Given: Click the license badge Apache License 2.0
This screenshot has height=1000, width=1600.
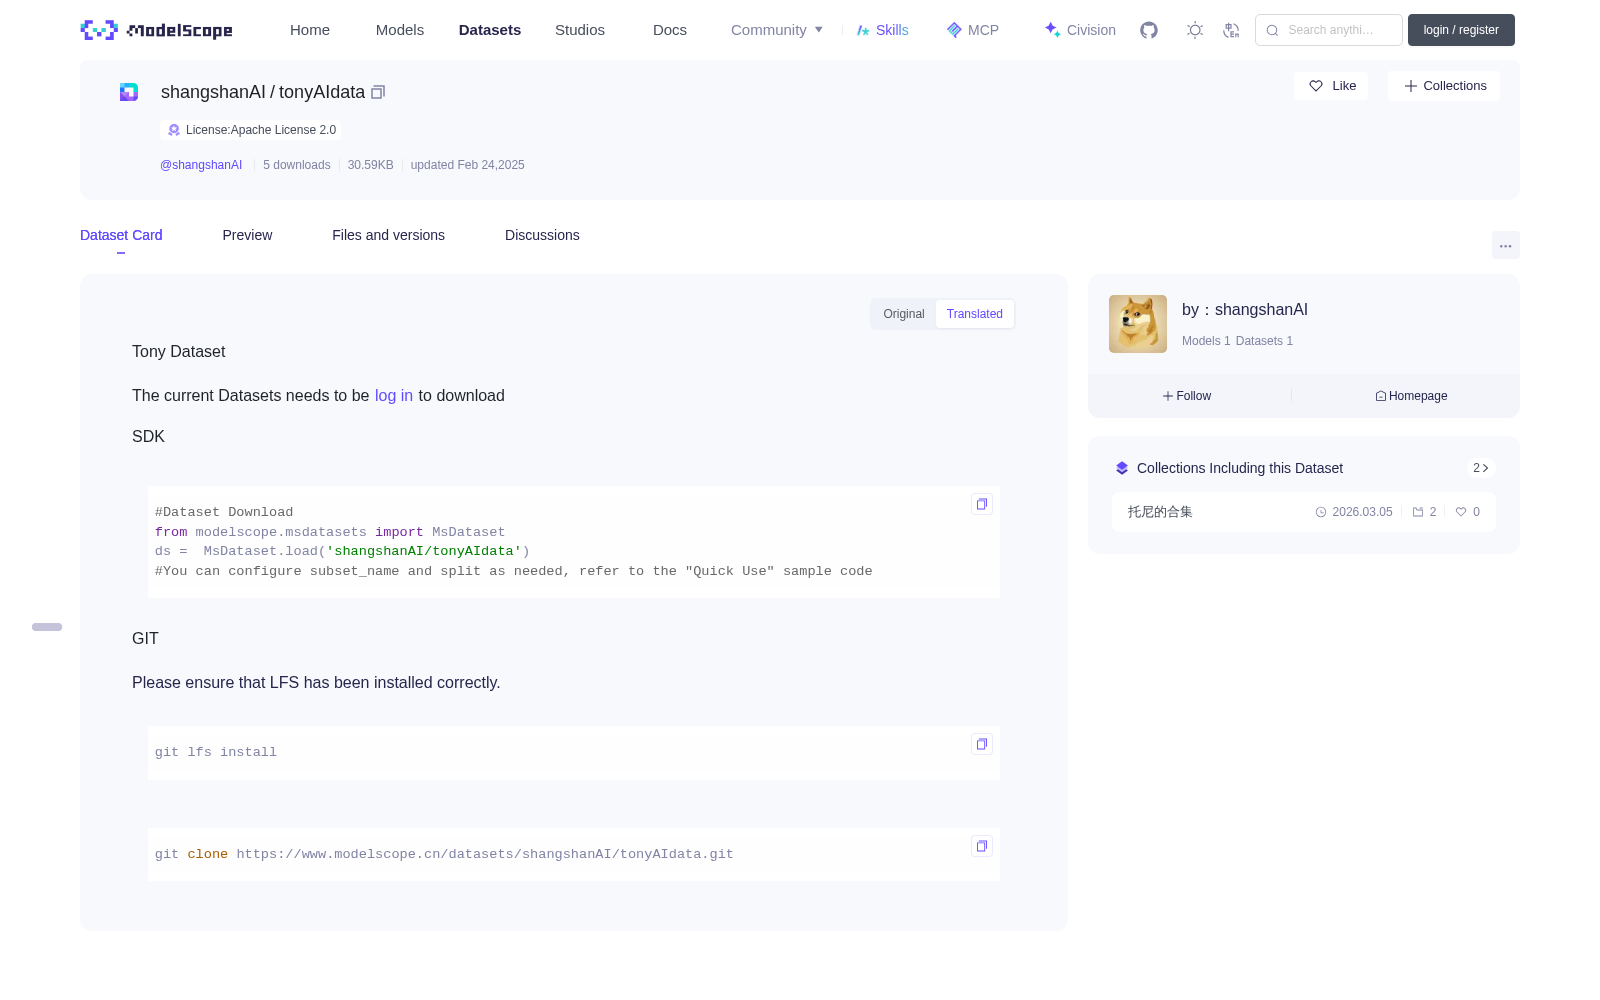Looking at the screenshot, I should (x=251, y=130).
